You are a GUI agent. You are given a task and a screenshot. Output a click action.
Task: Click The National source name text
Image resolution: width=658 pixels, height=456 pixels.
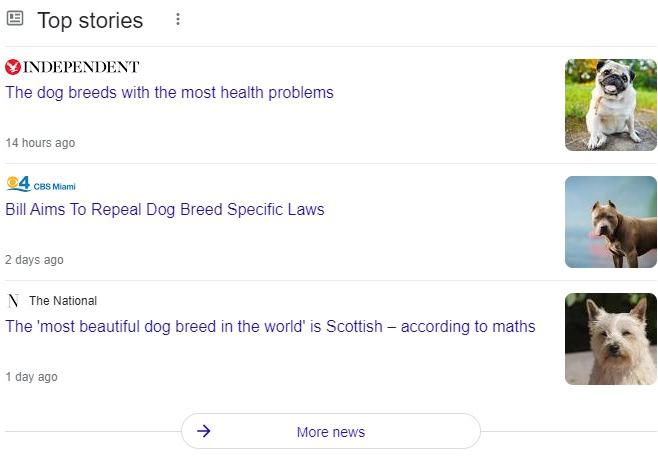click(x=63, y=301)
